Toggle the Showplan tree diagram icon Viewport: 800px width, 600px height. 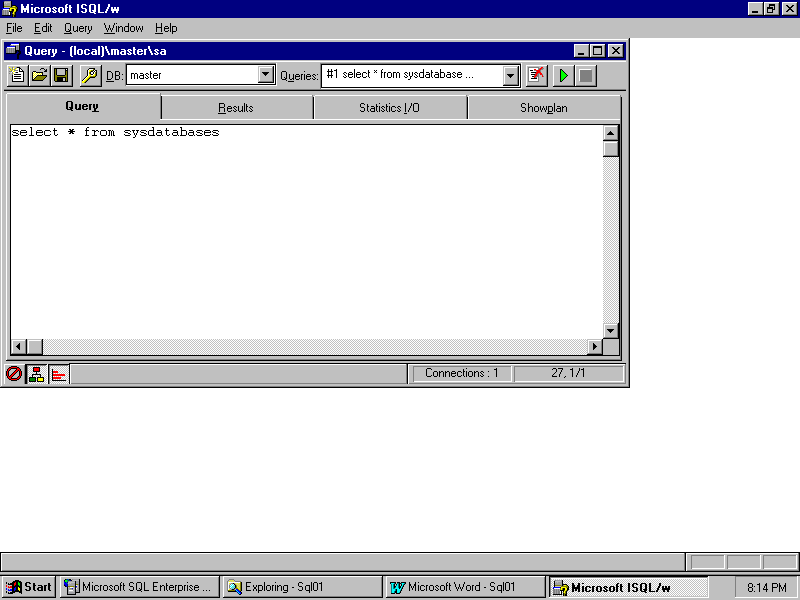pos(37,374)
